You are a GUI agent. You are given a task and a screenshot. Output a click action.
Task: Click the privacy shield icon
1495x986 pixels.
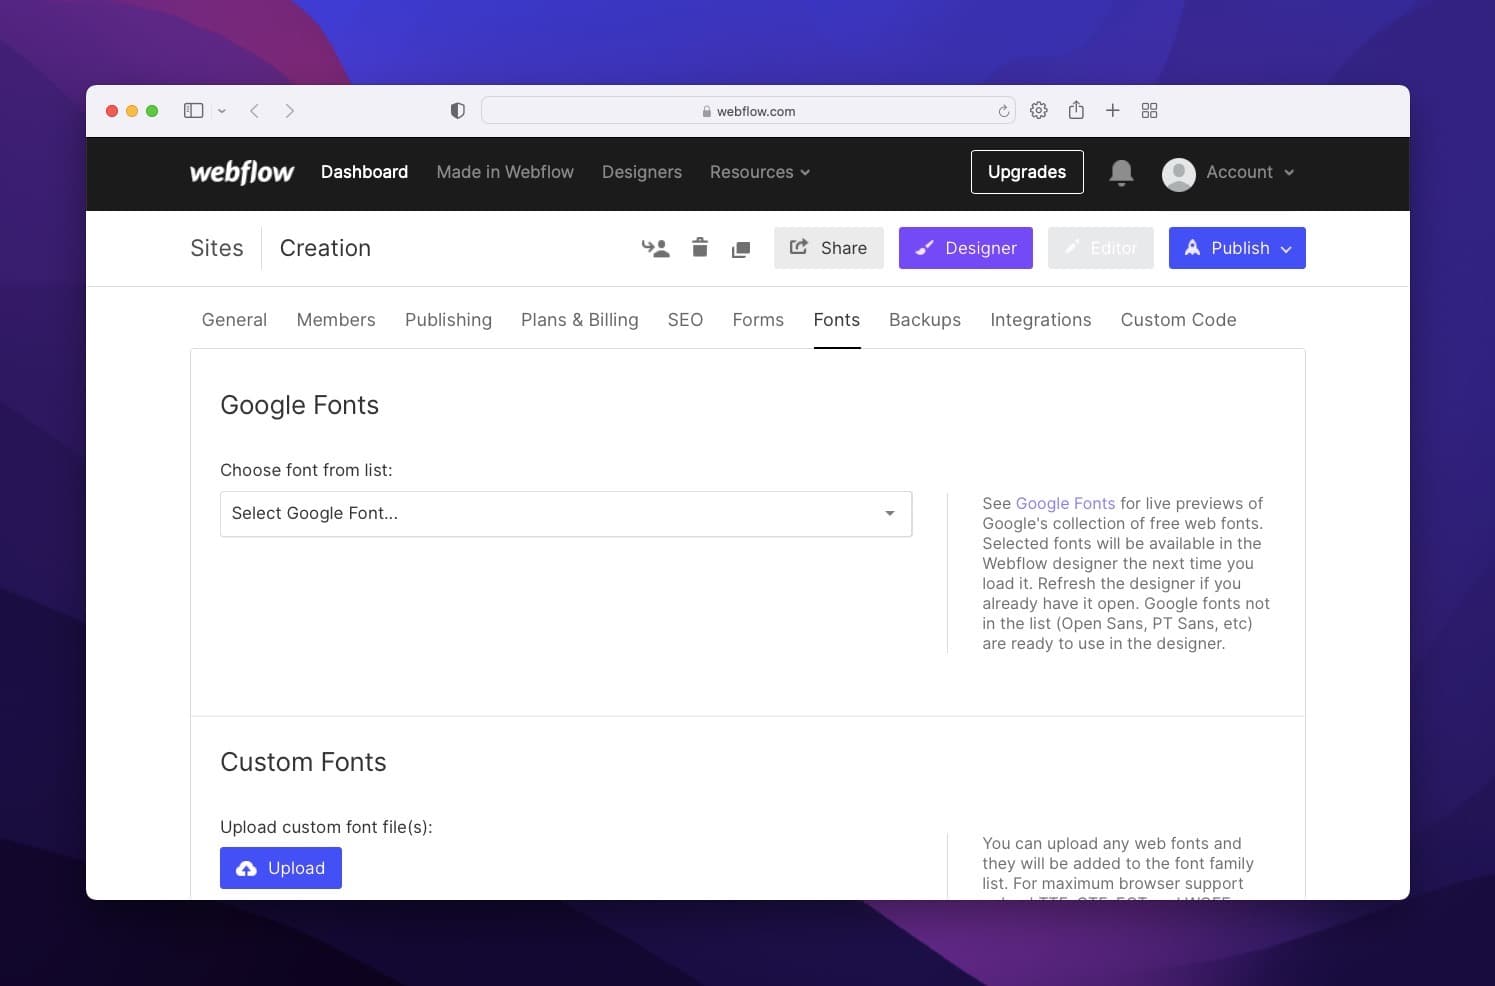click(458, 111)
